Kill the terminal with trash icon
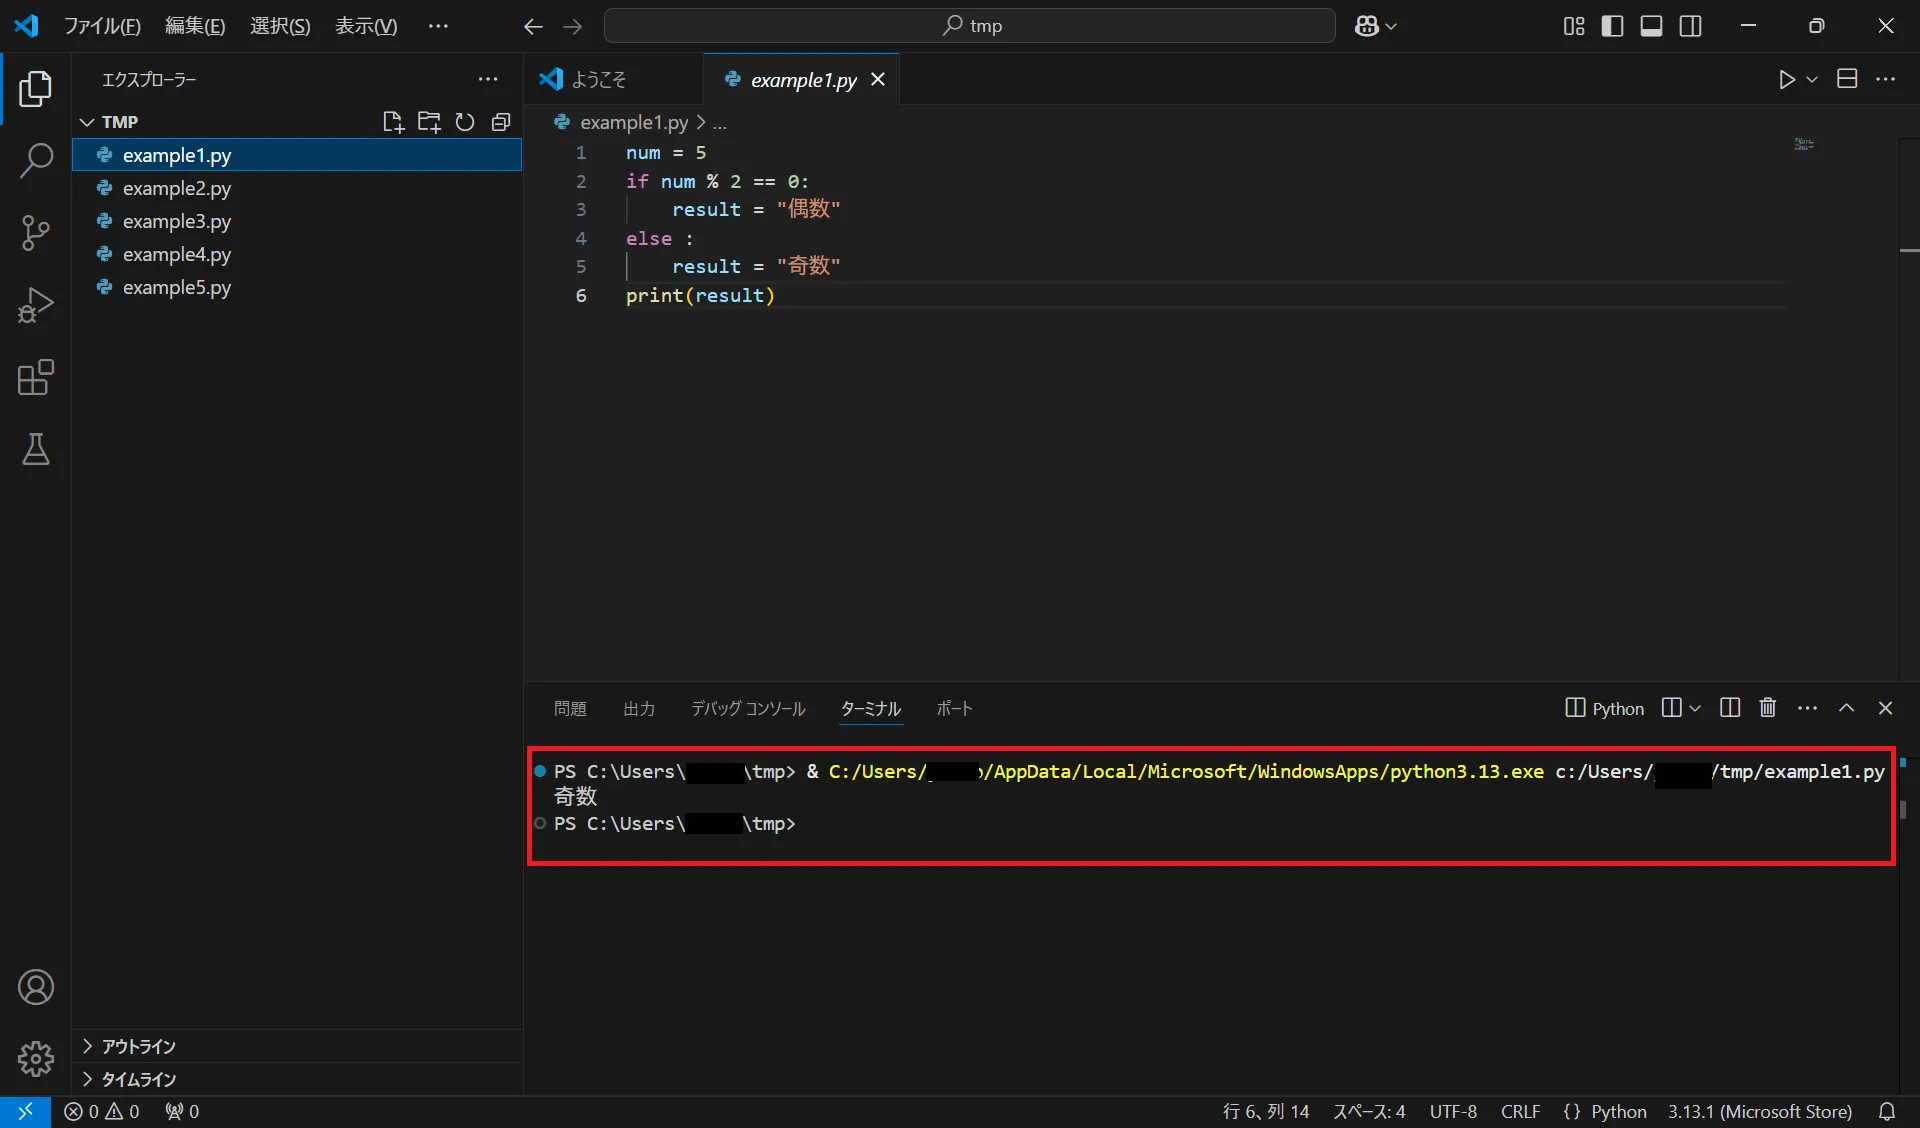Viewport: 1920px width, 1128px height. (1768, 708)
